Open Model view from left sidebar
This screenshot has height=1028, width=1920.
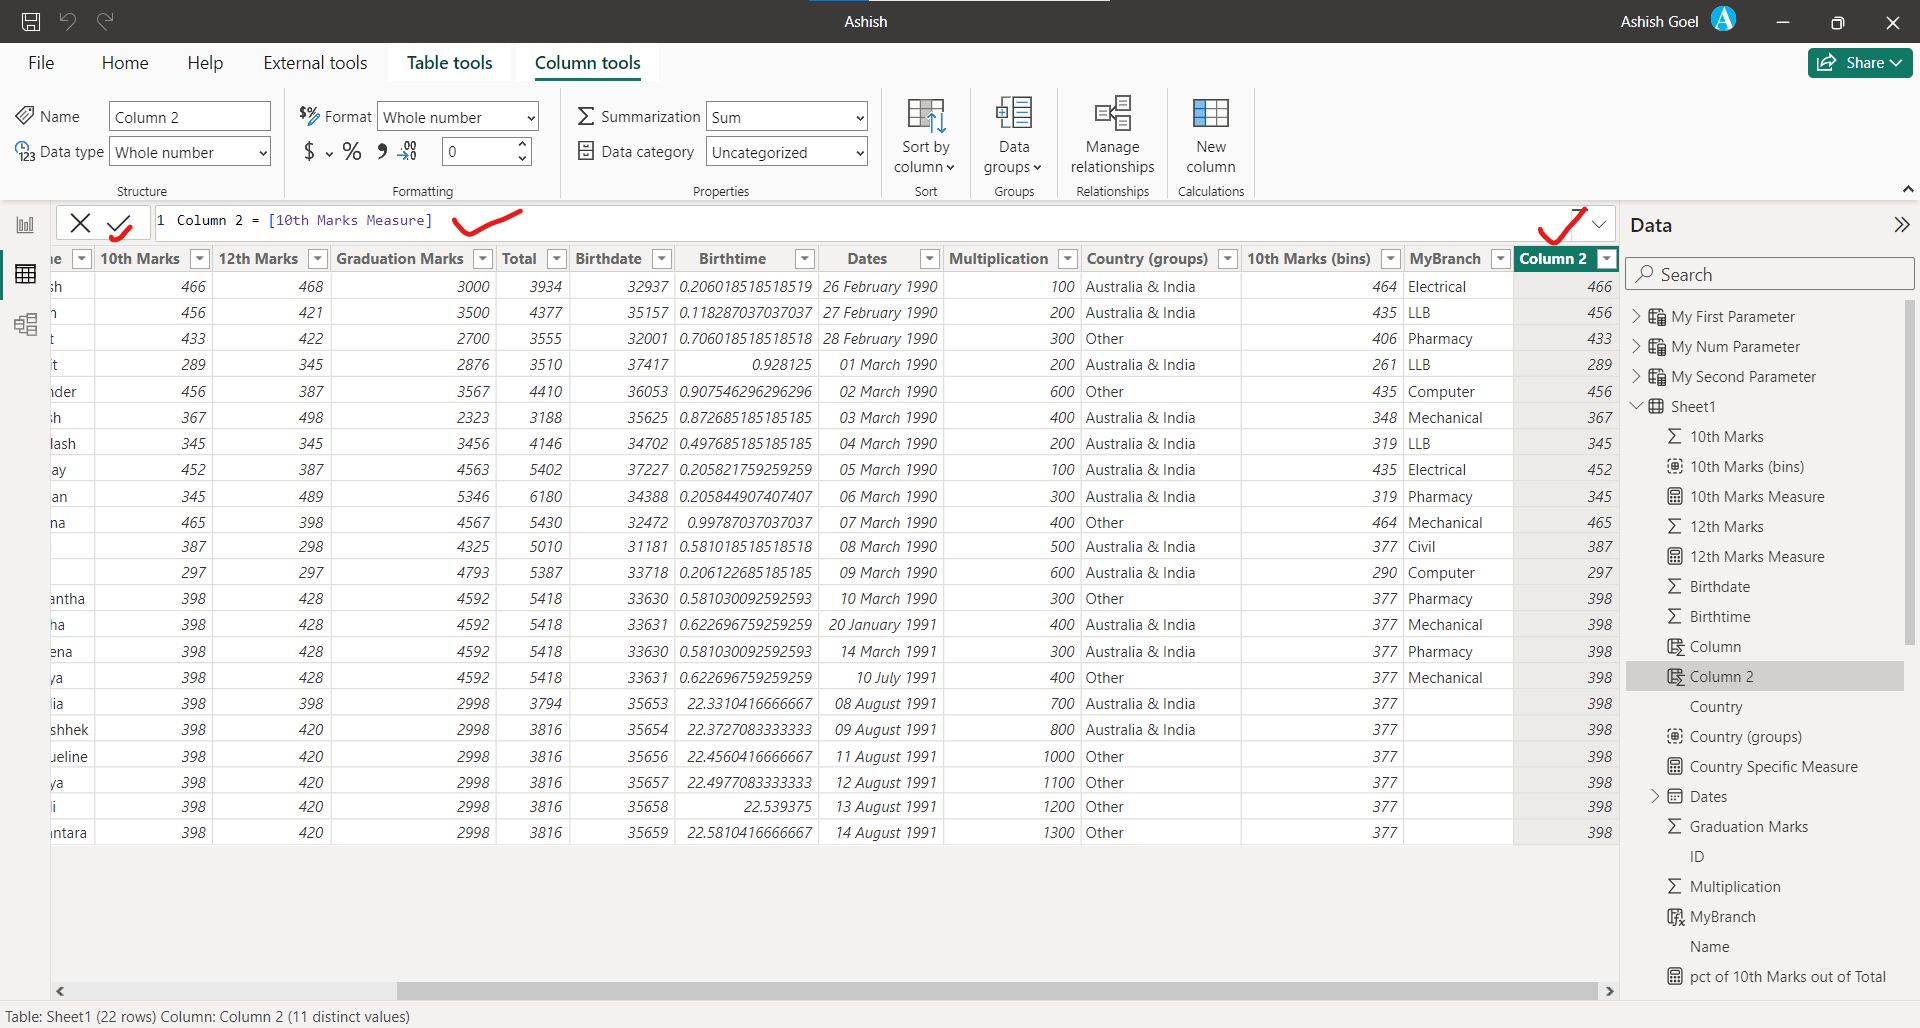(x=25, y=324)
